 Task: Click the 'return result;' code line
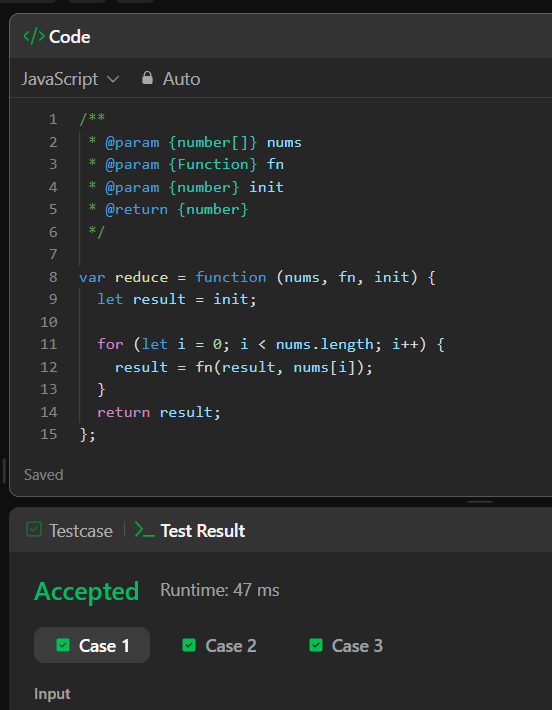coord(158,412)
